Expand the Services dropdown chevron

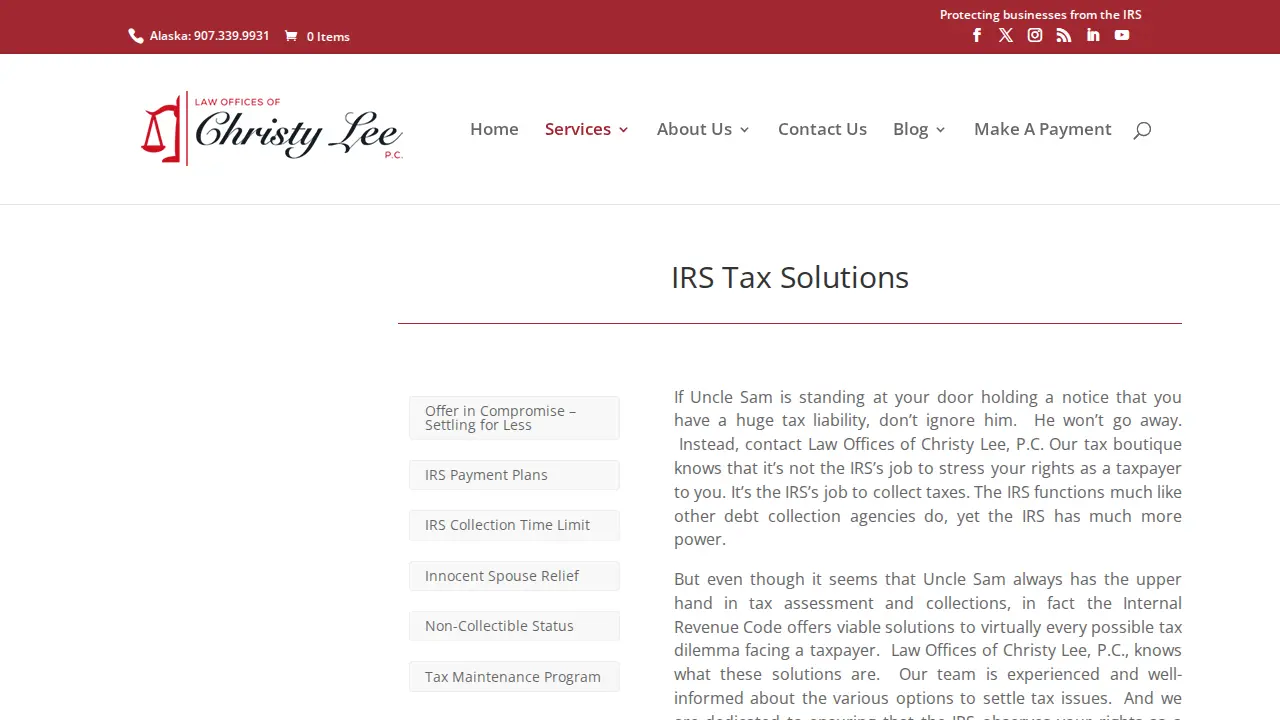pos(624,130)
